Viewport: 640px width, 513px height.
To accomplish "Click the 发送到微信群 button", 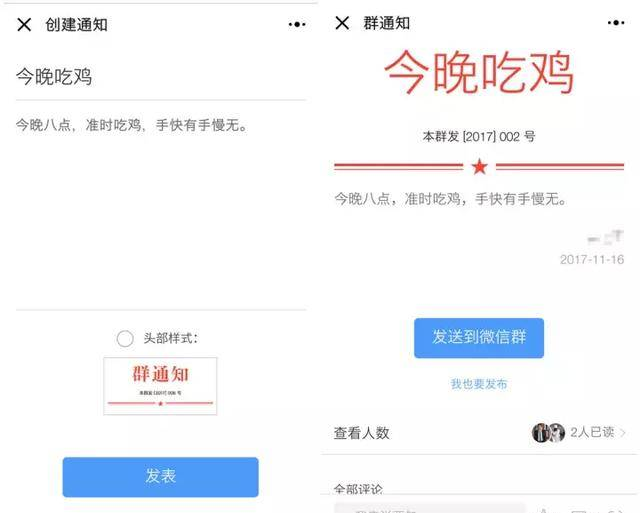I will 479,338.
